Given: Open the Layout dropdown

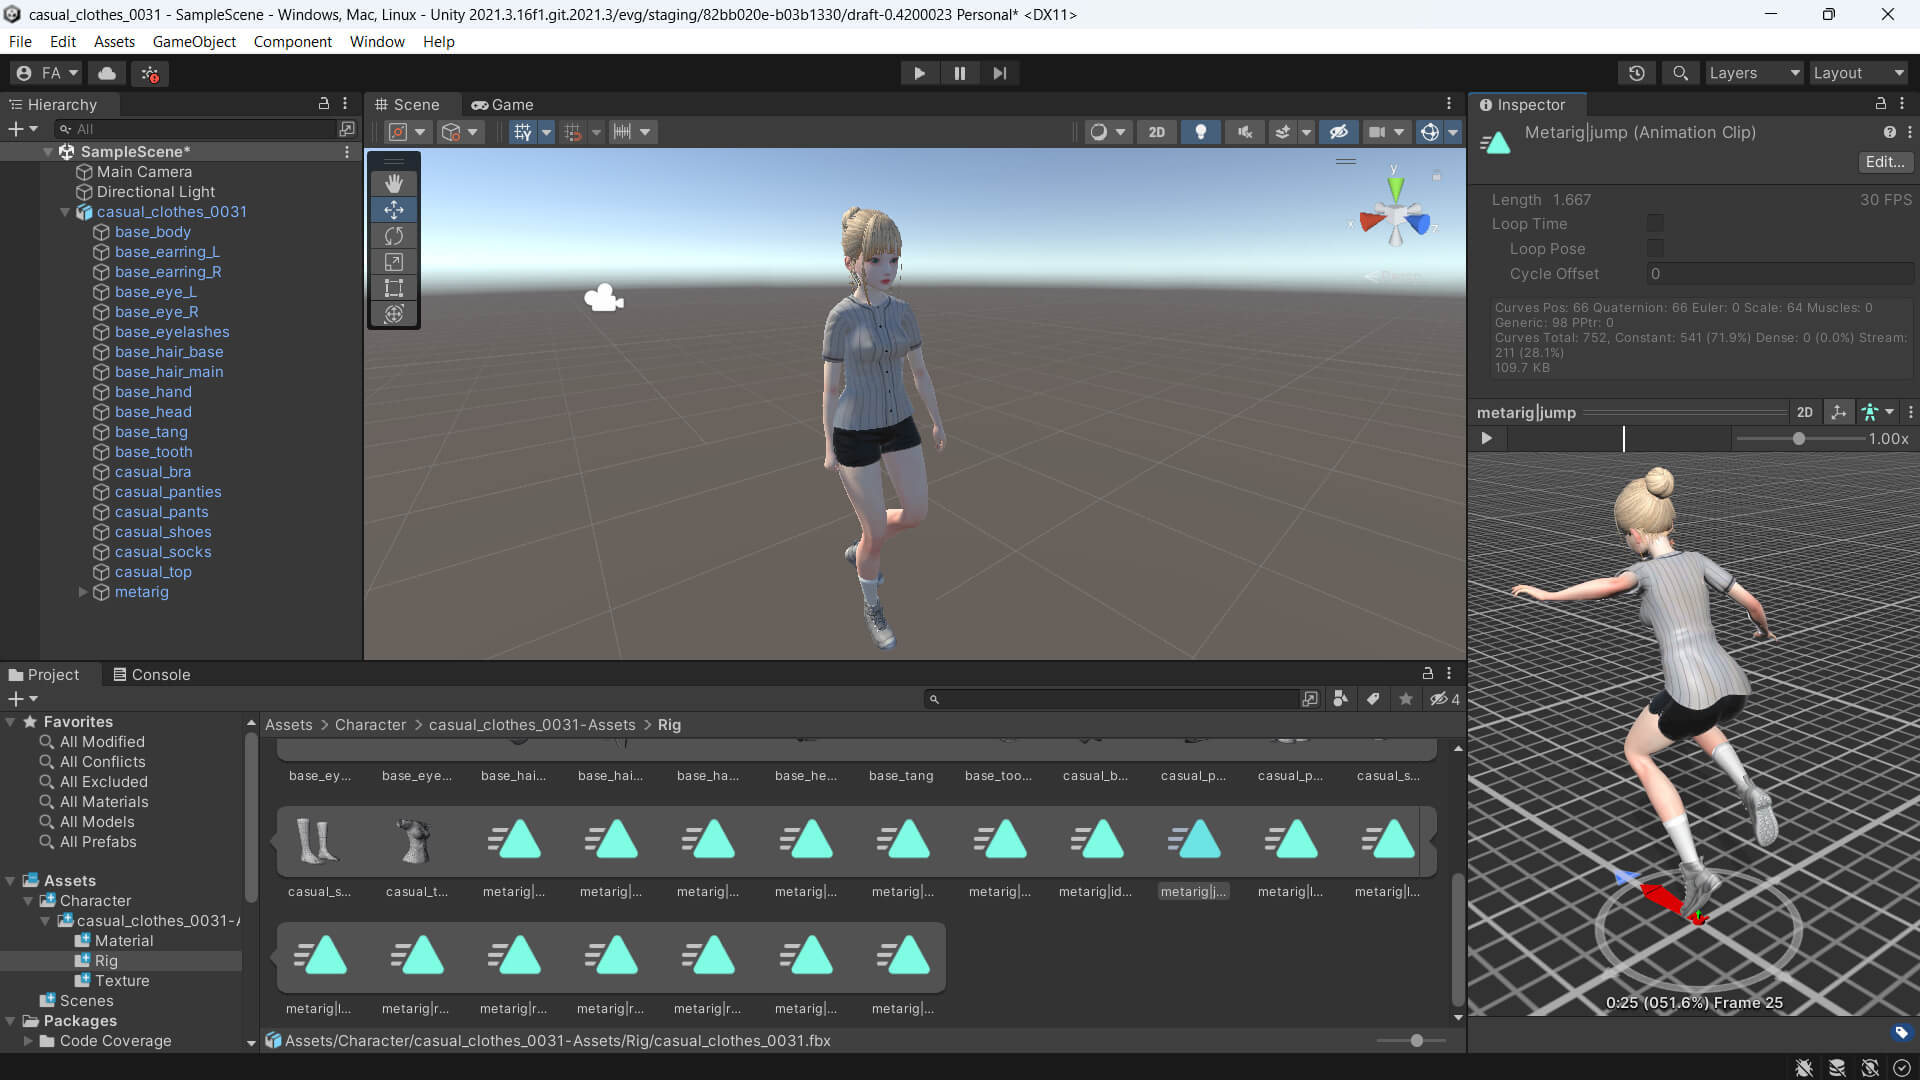Looking at the screenshot, I should tap(1859, 73).
